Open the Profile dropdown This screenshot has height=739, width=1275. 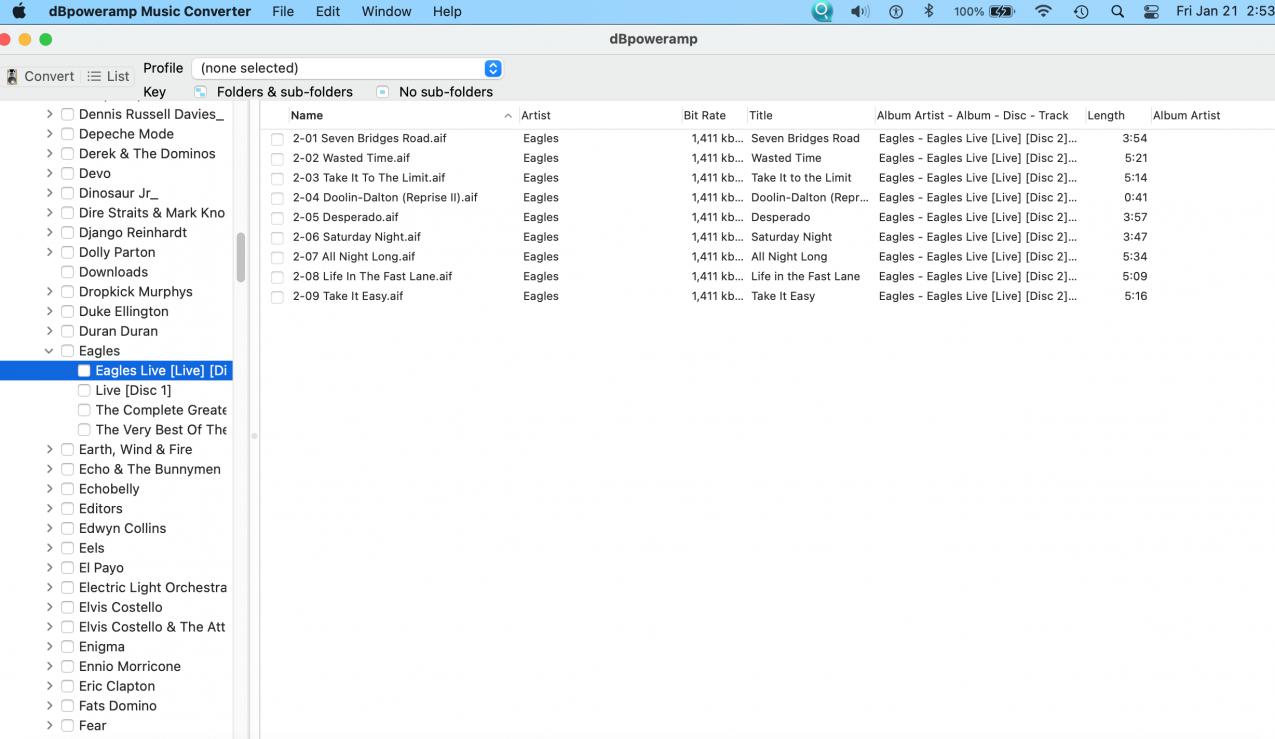click(346, 68)
